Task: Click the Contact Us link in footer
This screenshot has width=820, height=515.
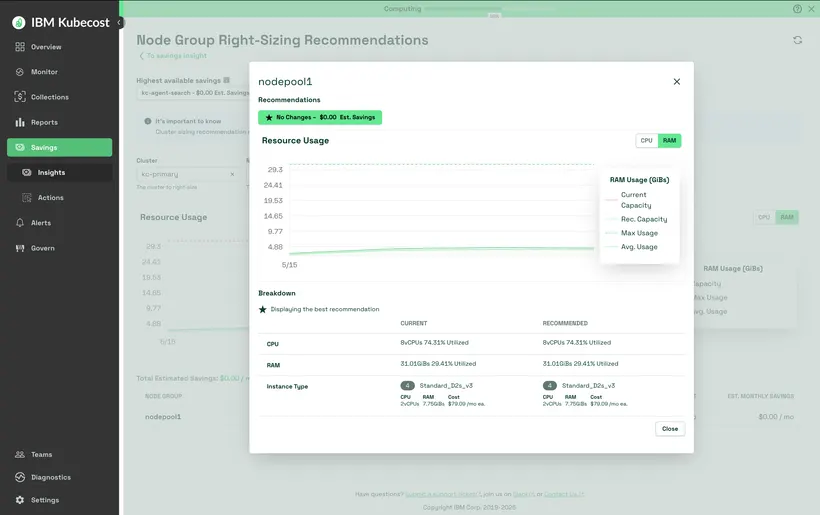Action: pyautogui.click(x=564, y=494)
